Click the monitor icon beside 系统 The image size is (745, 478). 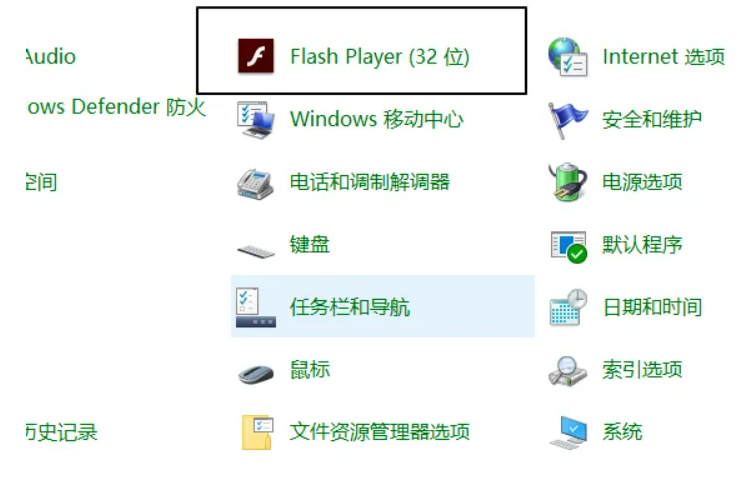point(569,432)
